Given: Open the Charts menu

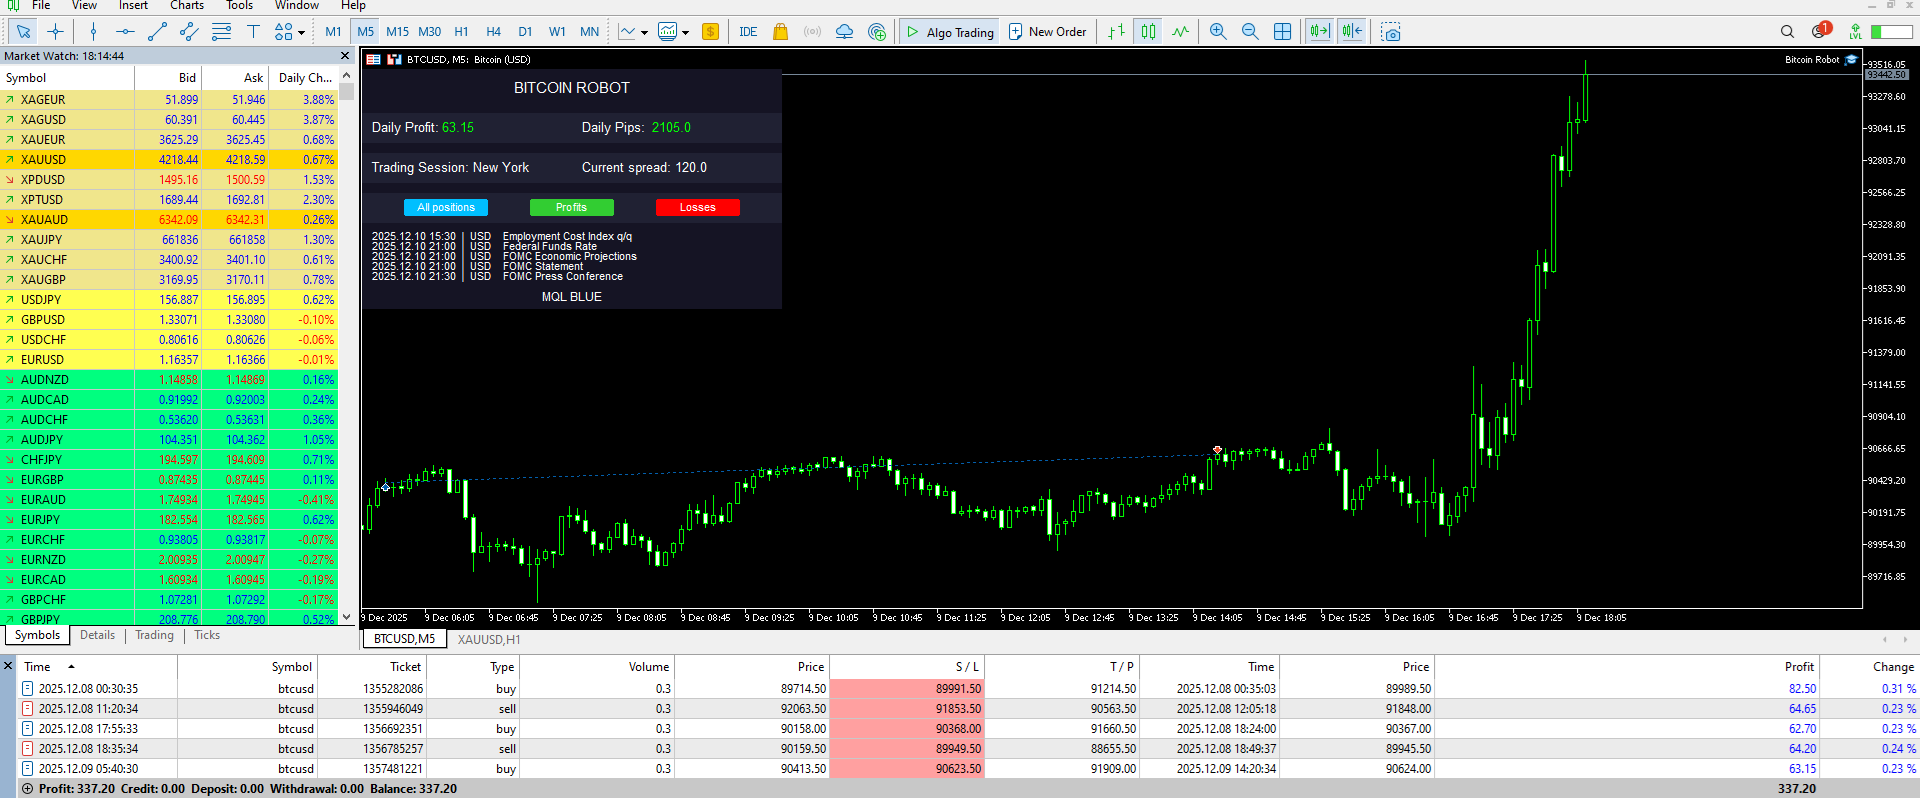Looking at the screenshot, I should [x=186, y=6].
